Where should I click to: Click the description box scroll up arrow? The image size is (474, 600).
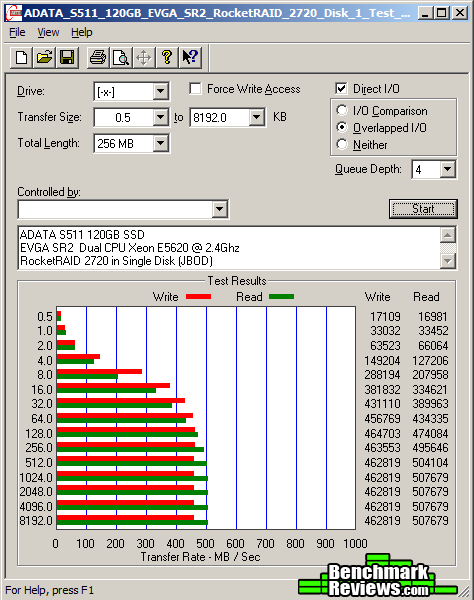click(448, 235)
